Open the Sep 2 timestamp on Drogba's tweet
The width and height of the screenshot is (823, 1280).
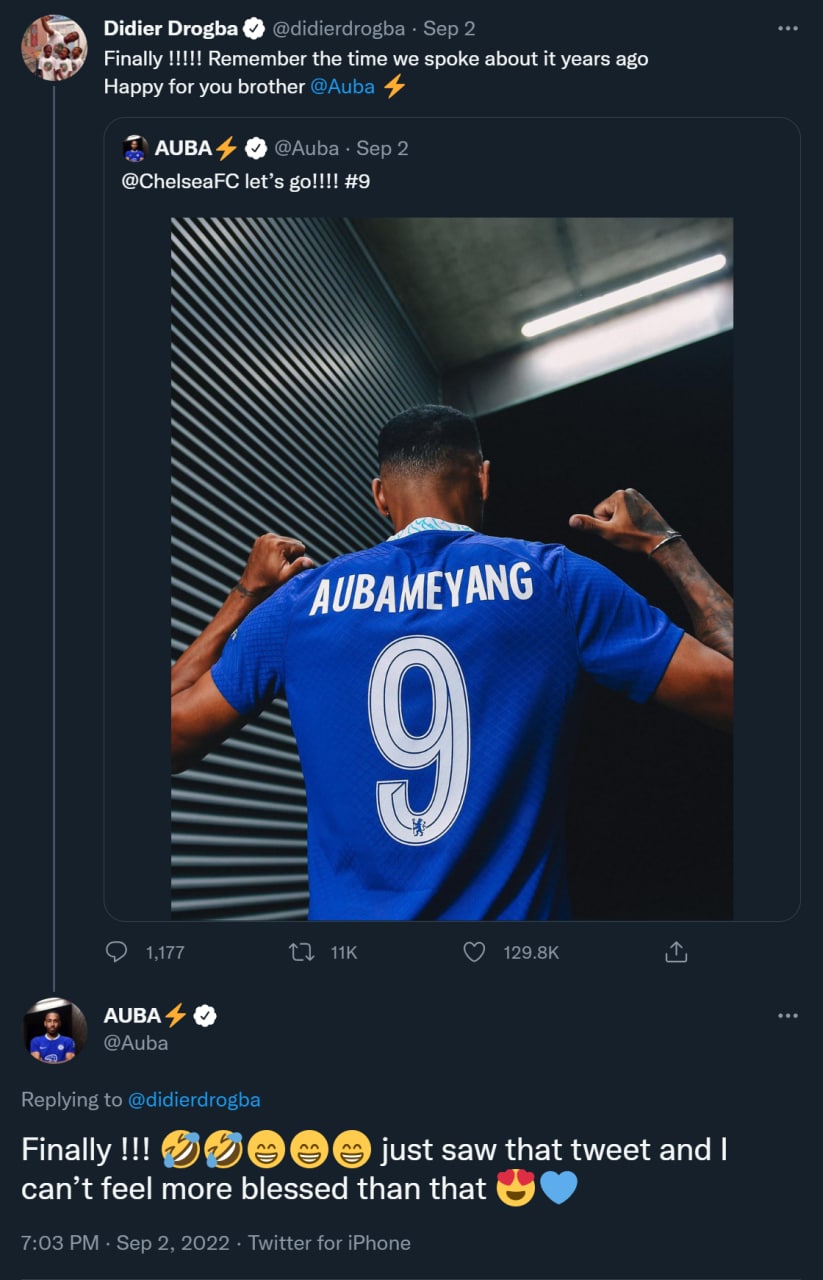click(449, 30)
